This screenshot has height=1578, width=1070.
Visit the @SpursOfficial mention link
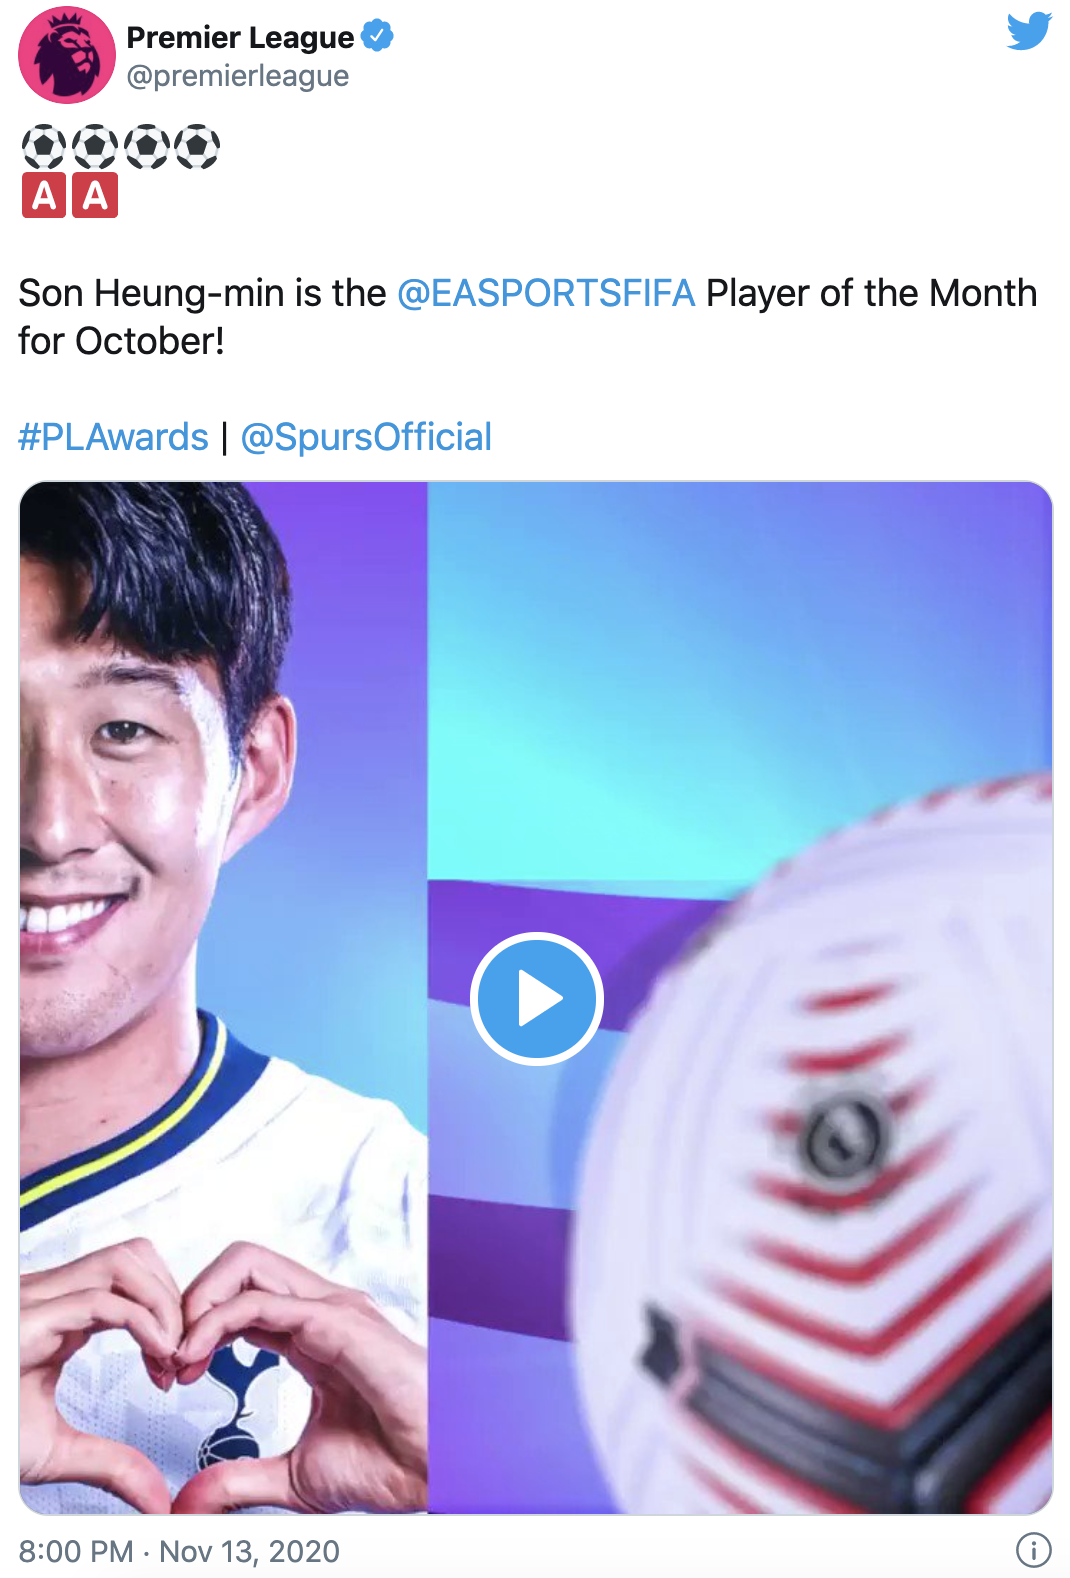click(366, 437)
